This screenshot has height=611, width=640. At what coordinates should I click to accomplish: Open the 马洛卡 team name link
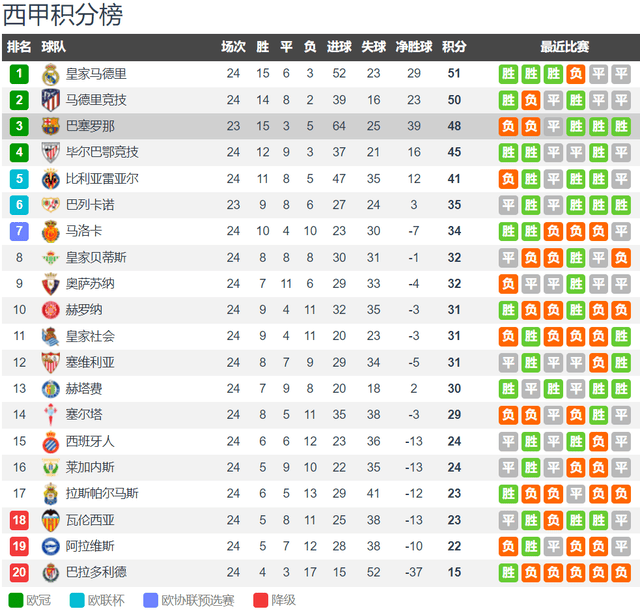click(84, 231)
